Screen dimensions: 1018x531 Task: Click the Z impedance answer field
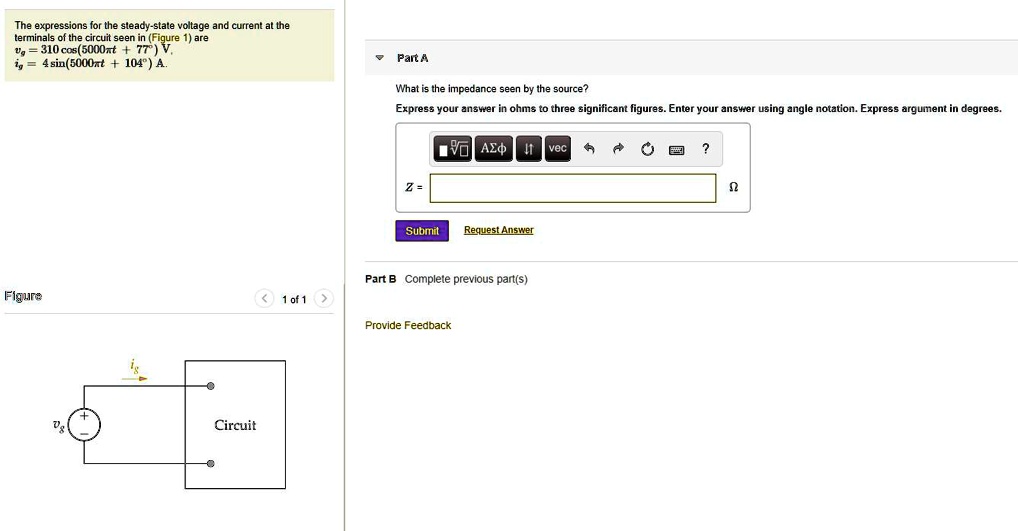(x=573, y=188)
